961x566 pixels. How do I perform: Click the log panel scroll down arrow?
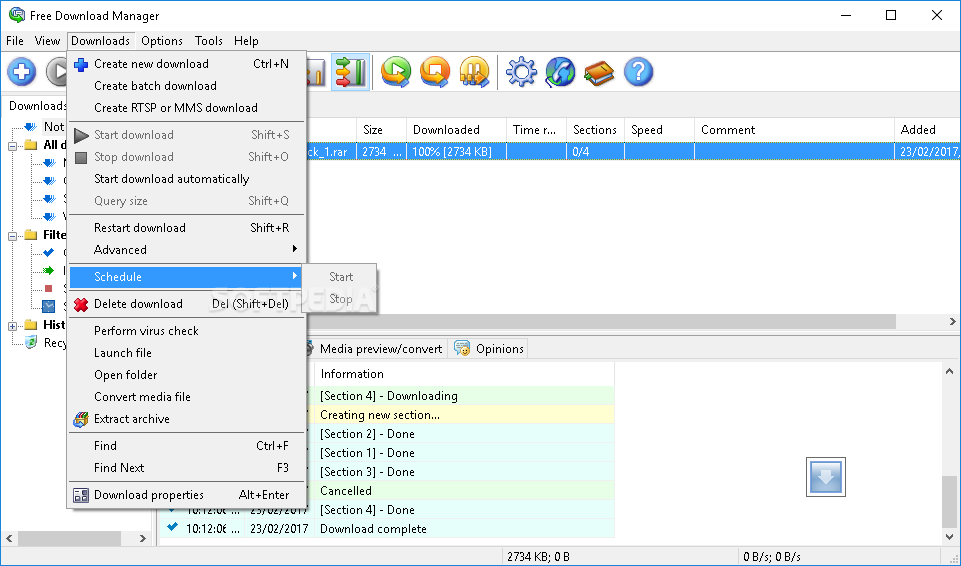949,537
